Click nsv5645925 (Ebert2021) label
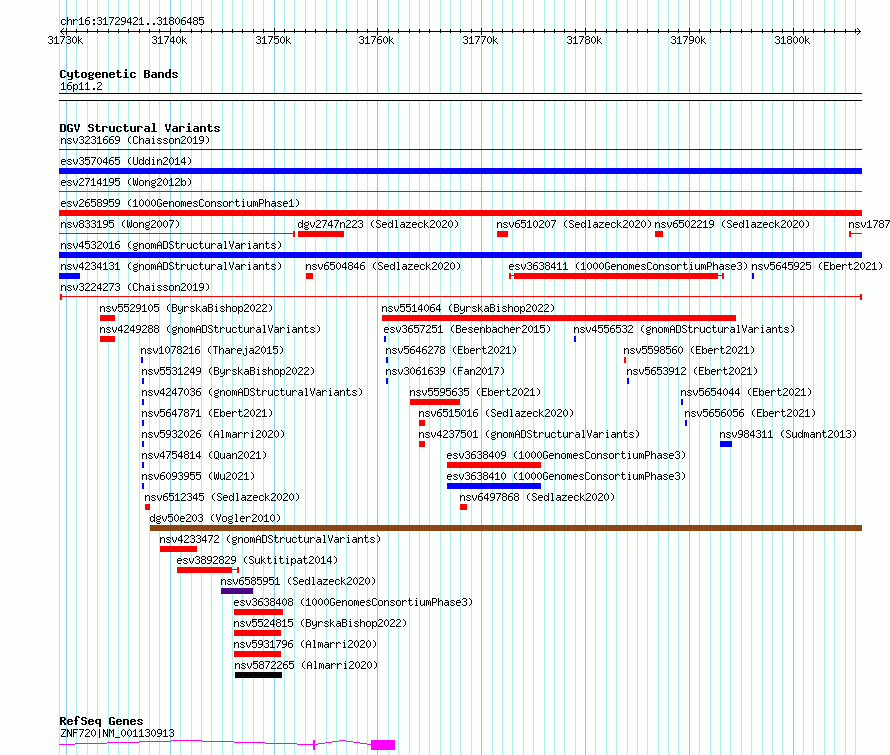Image resolution: width=890 pixels, height=755 pixels. pos(817,266)
